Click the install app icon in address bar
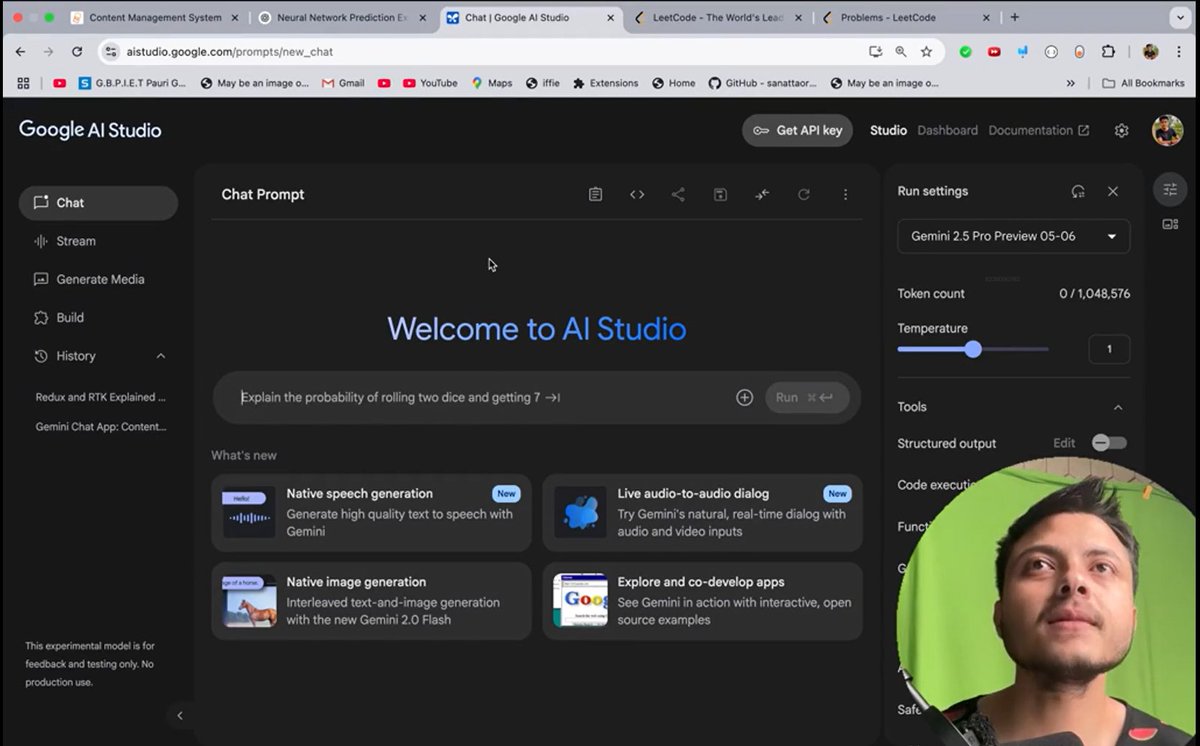 pyautogui.click(x=875, y=51)
